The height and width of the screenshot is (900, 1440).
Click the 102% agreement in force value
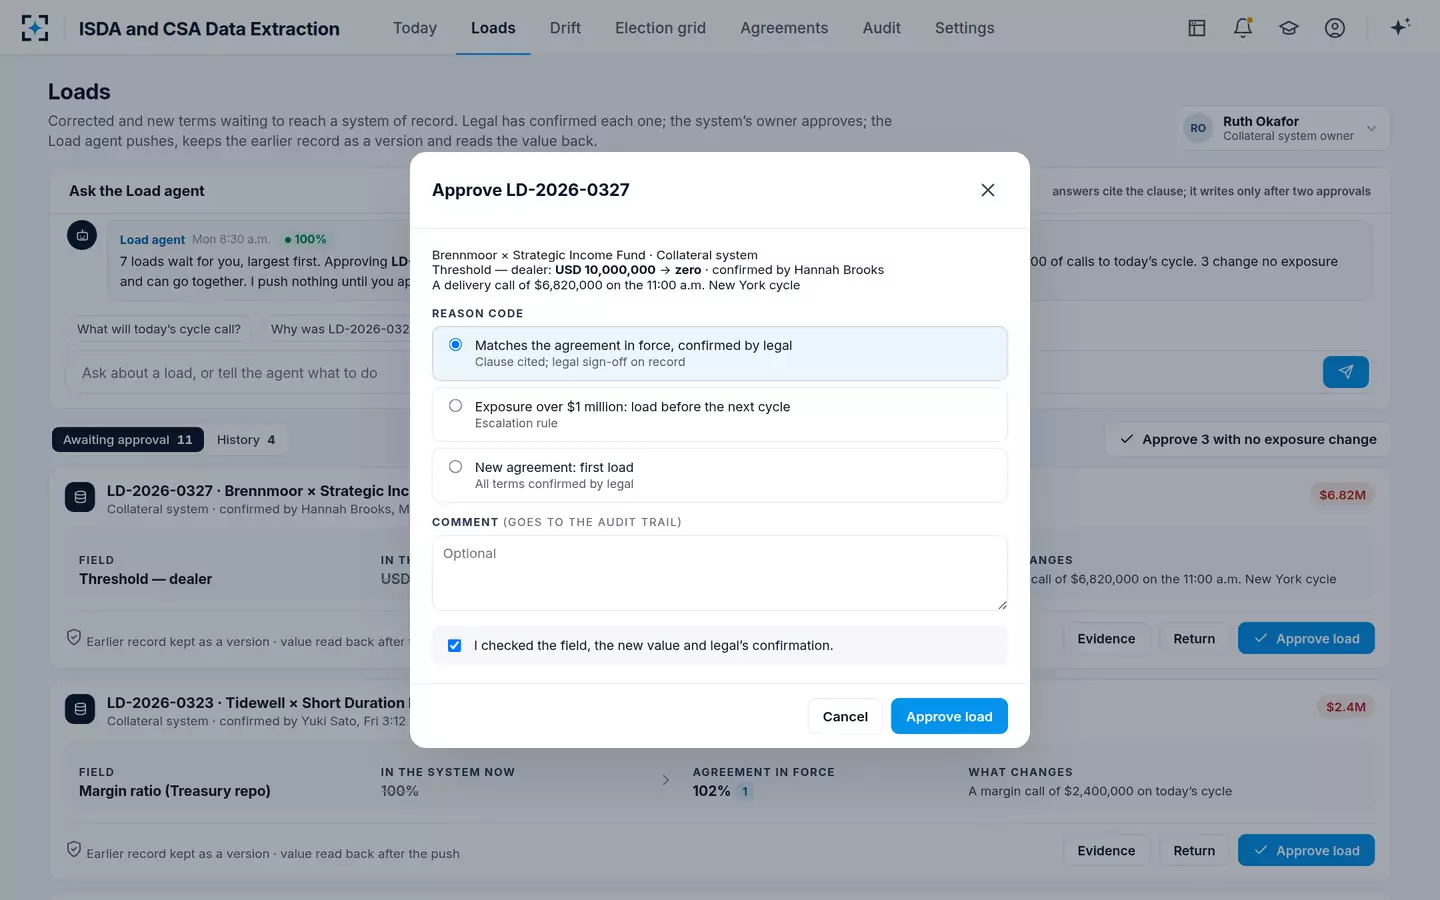point(711,791)
